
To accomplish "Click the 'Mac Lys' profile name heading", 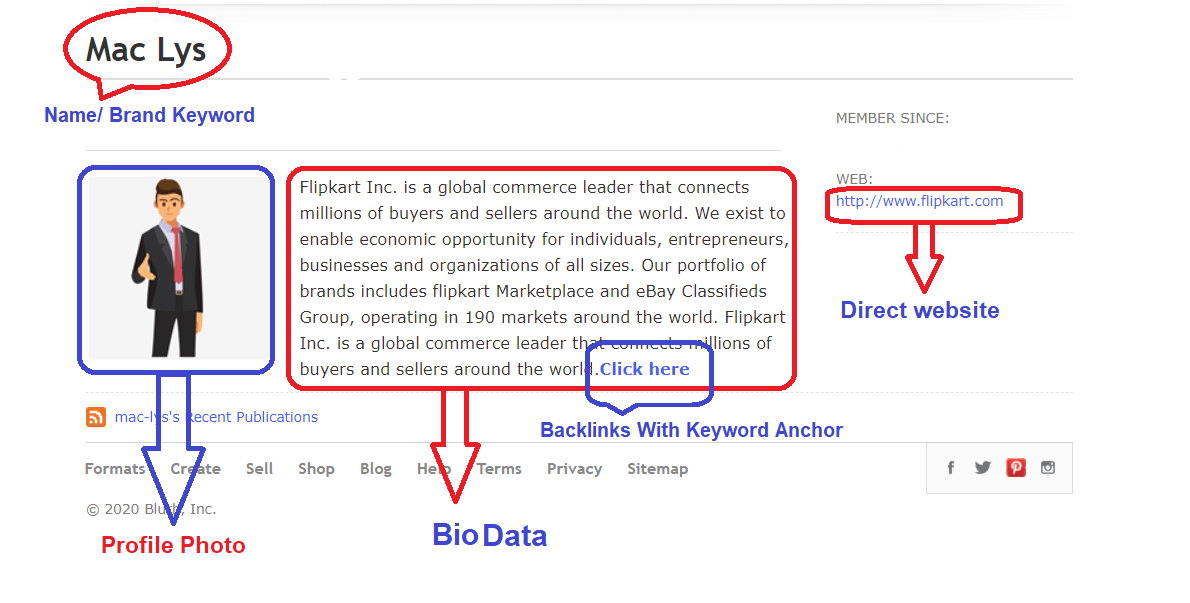I will [x=146, y=50].
